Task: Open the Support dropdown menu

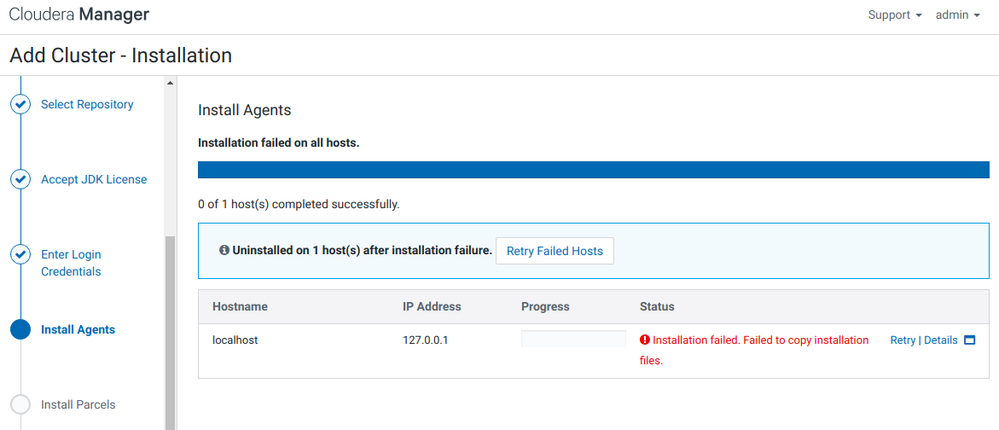Action: coord(895,16)
